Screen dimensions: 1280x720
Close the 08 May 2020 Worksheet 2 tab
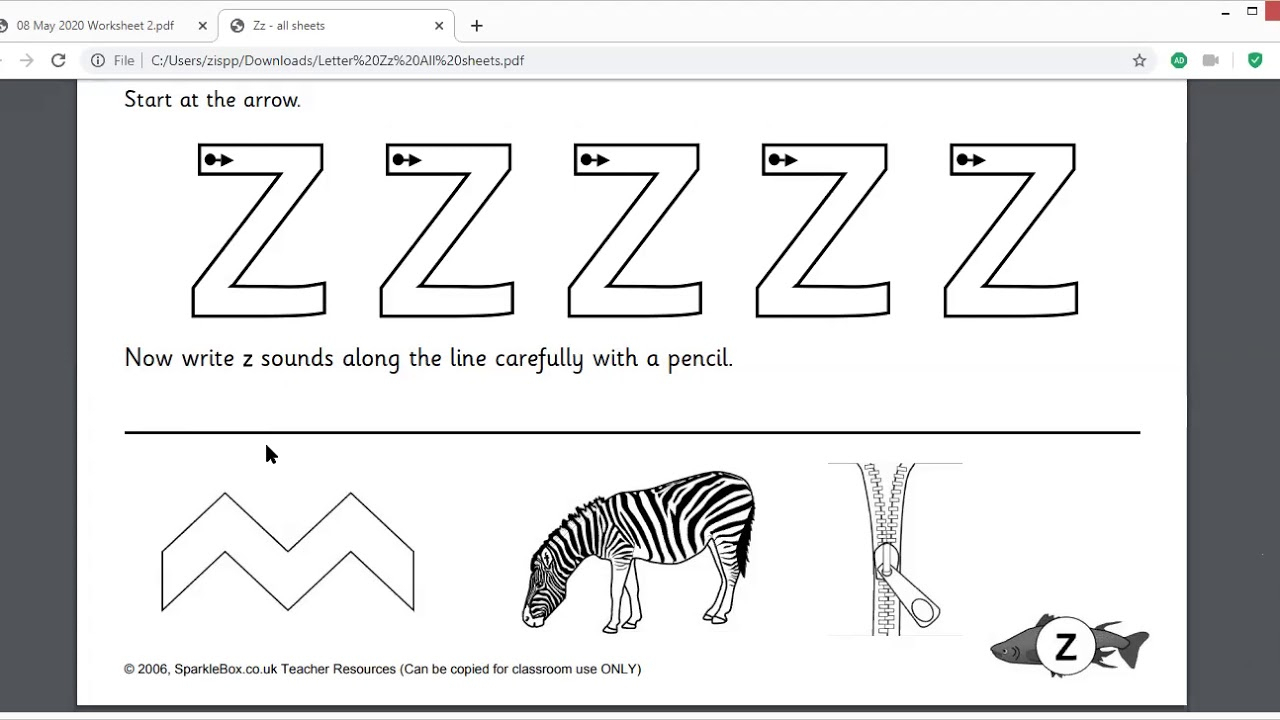tap(202, 26)
